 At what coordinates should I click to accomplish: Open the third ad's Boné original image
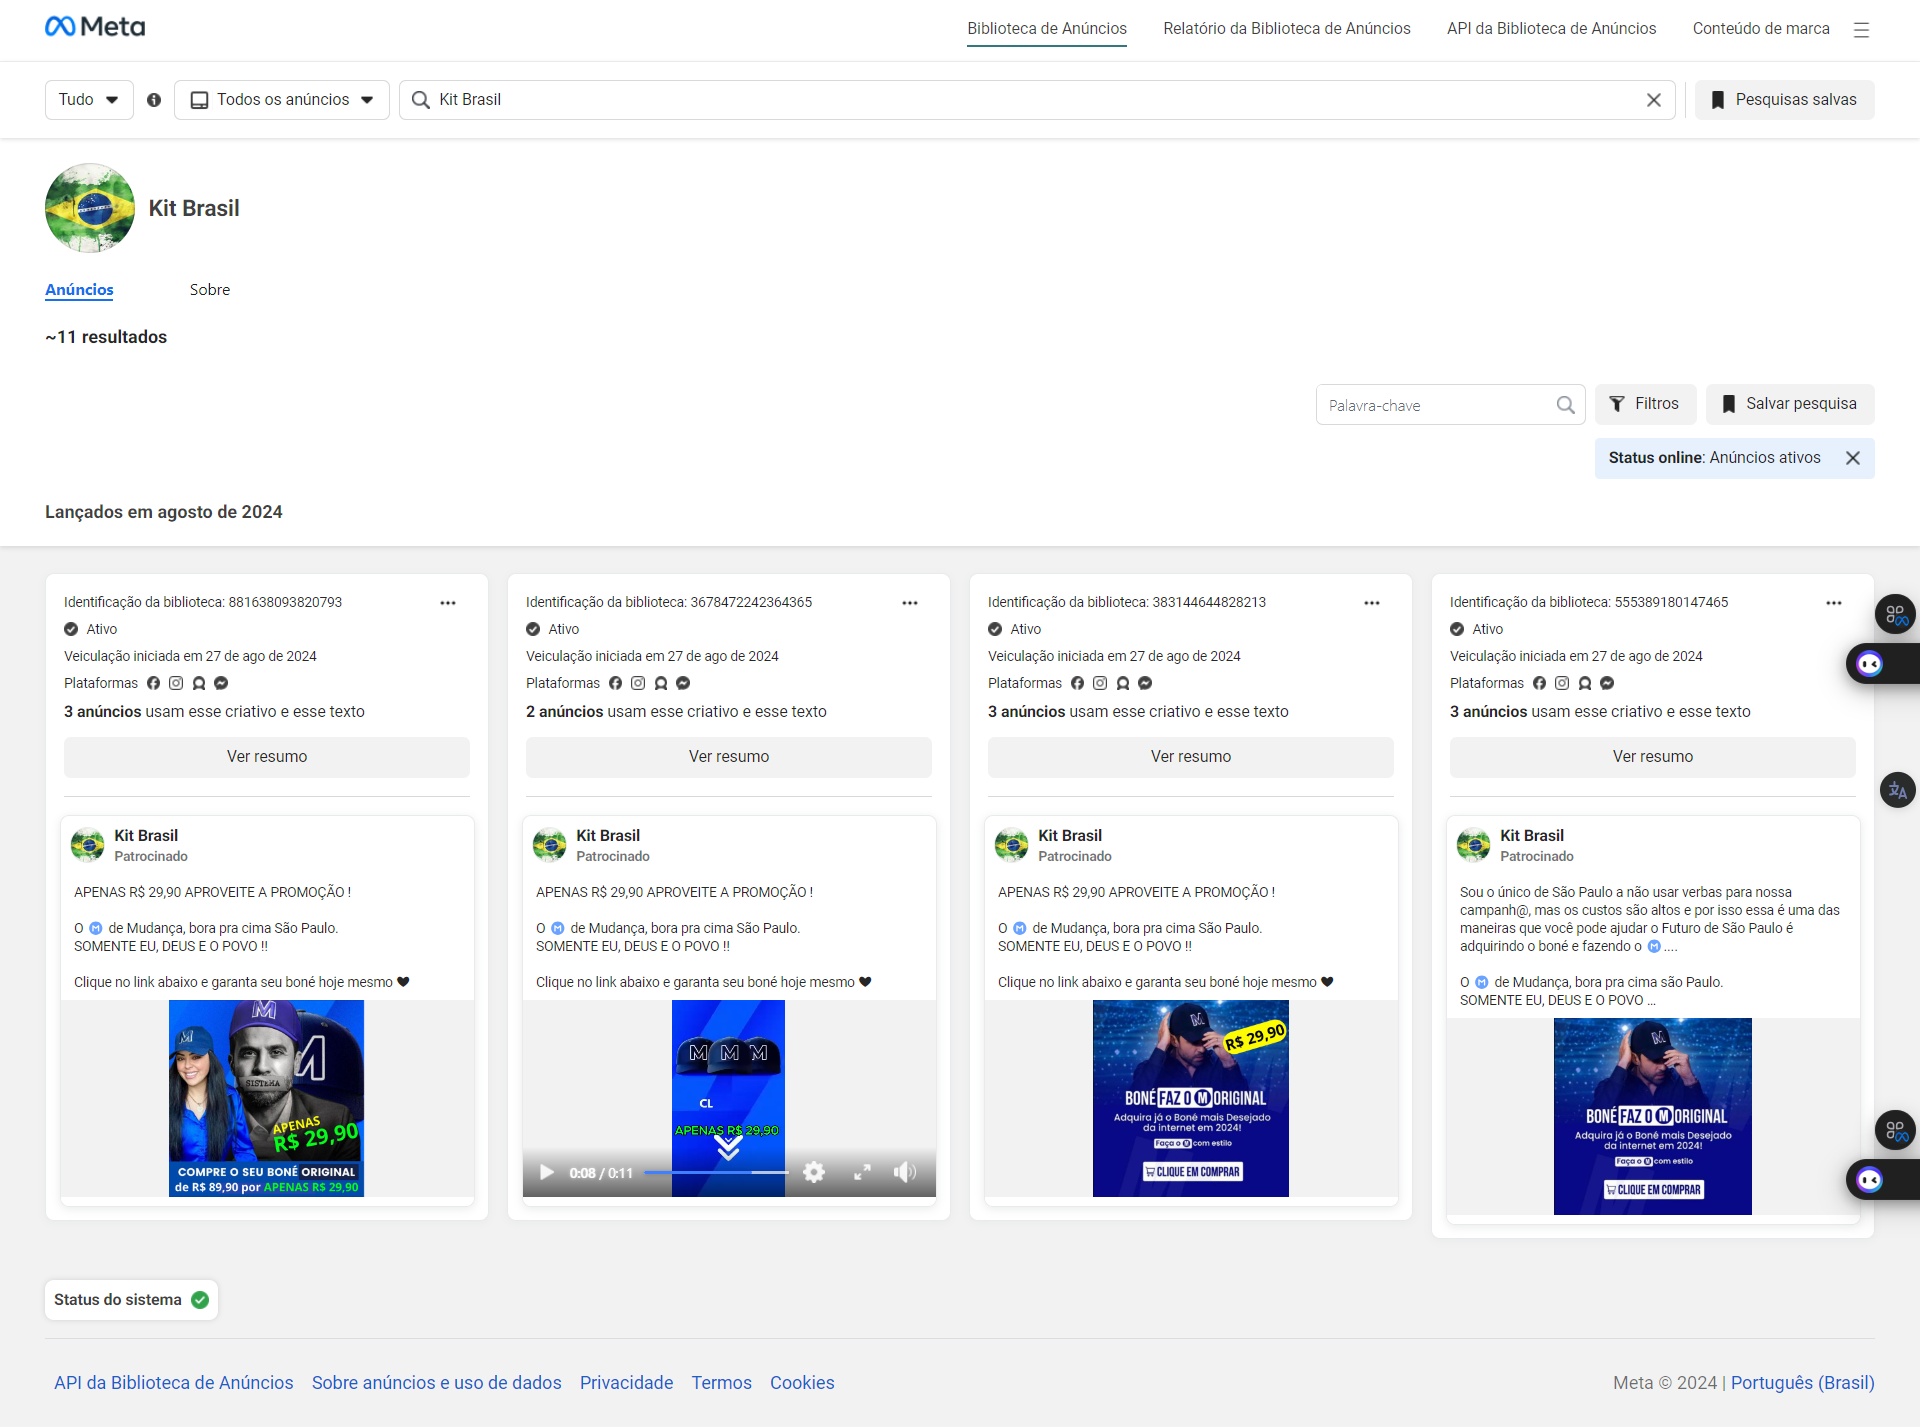pos(1191,1098)
